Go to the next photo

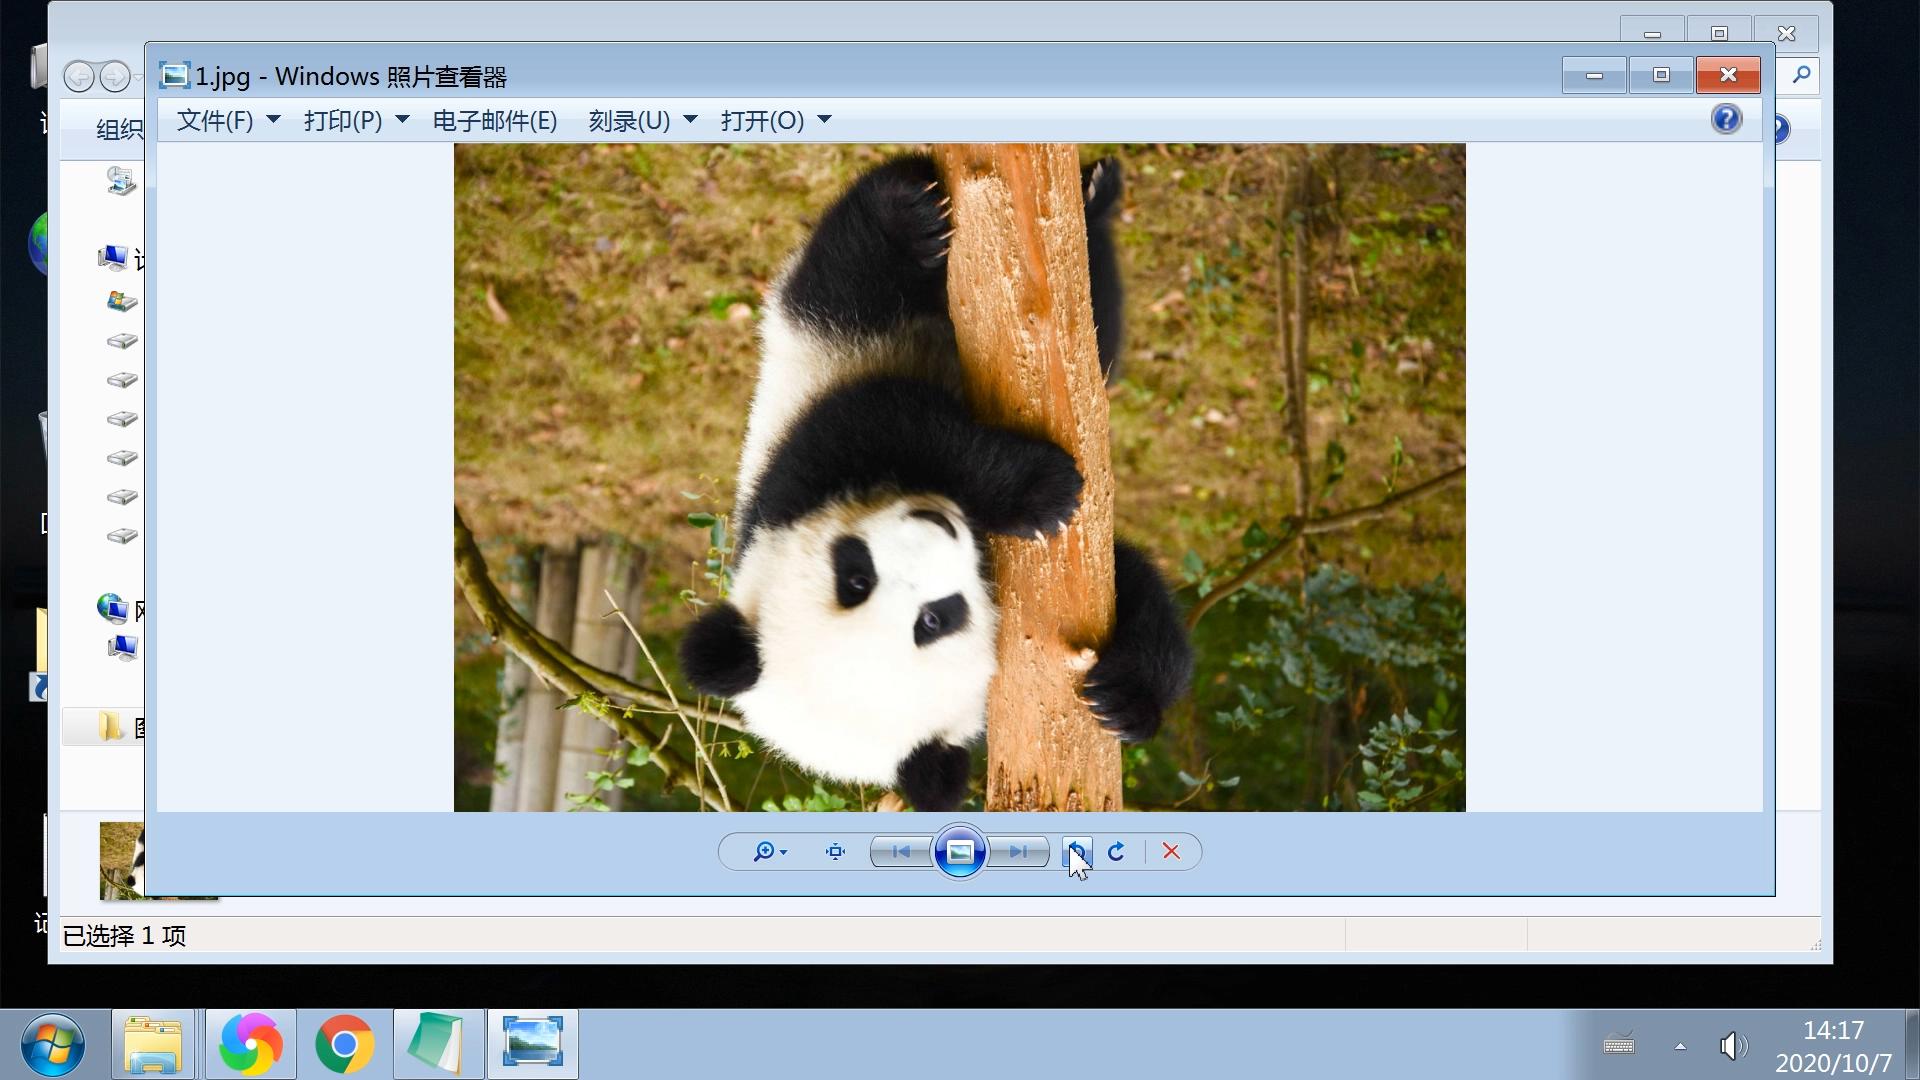pos(1018,851)
